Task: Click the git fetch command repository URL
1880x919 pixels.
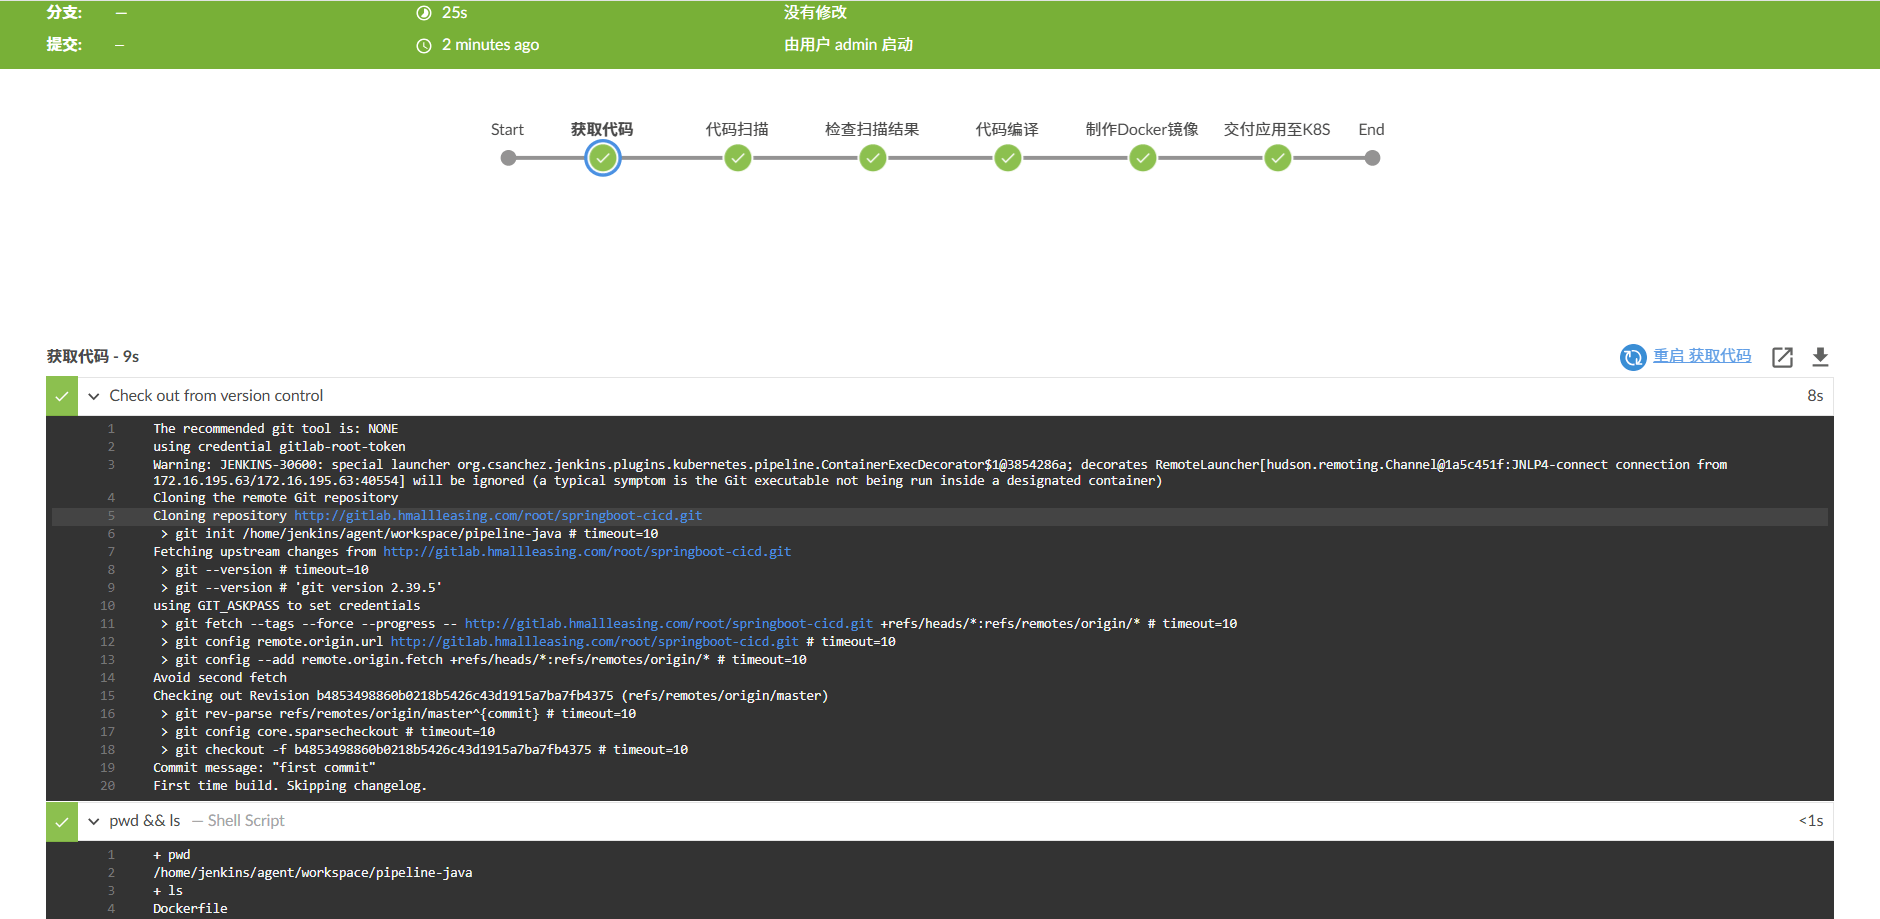Action: 668,624
